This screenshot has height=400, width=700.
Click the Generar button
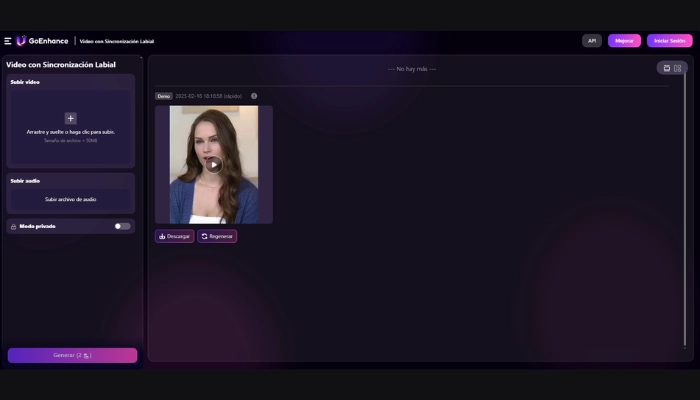(72, 355)
